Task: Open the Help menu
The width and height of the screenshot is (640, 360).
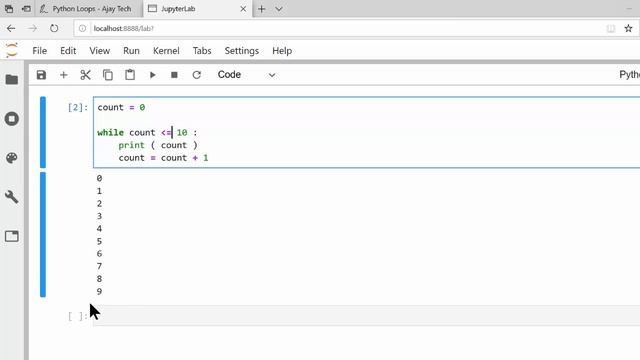Action: pyautogui.click(x=282, y=51)
